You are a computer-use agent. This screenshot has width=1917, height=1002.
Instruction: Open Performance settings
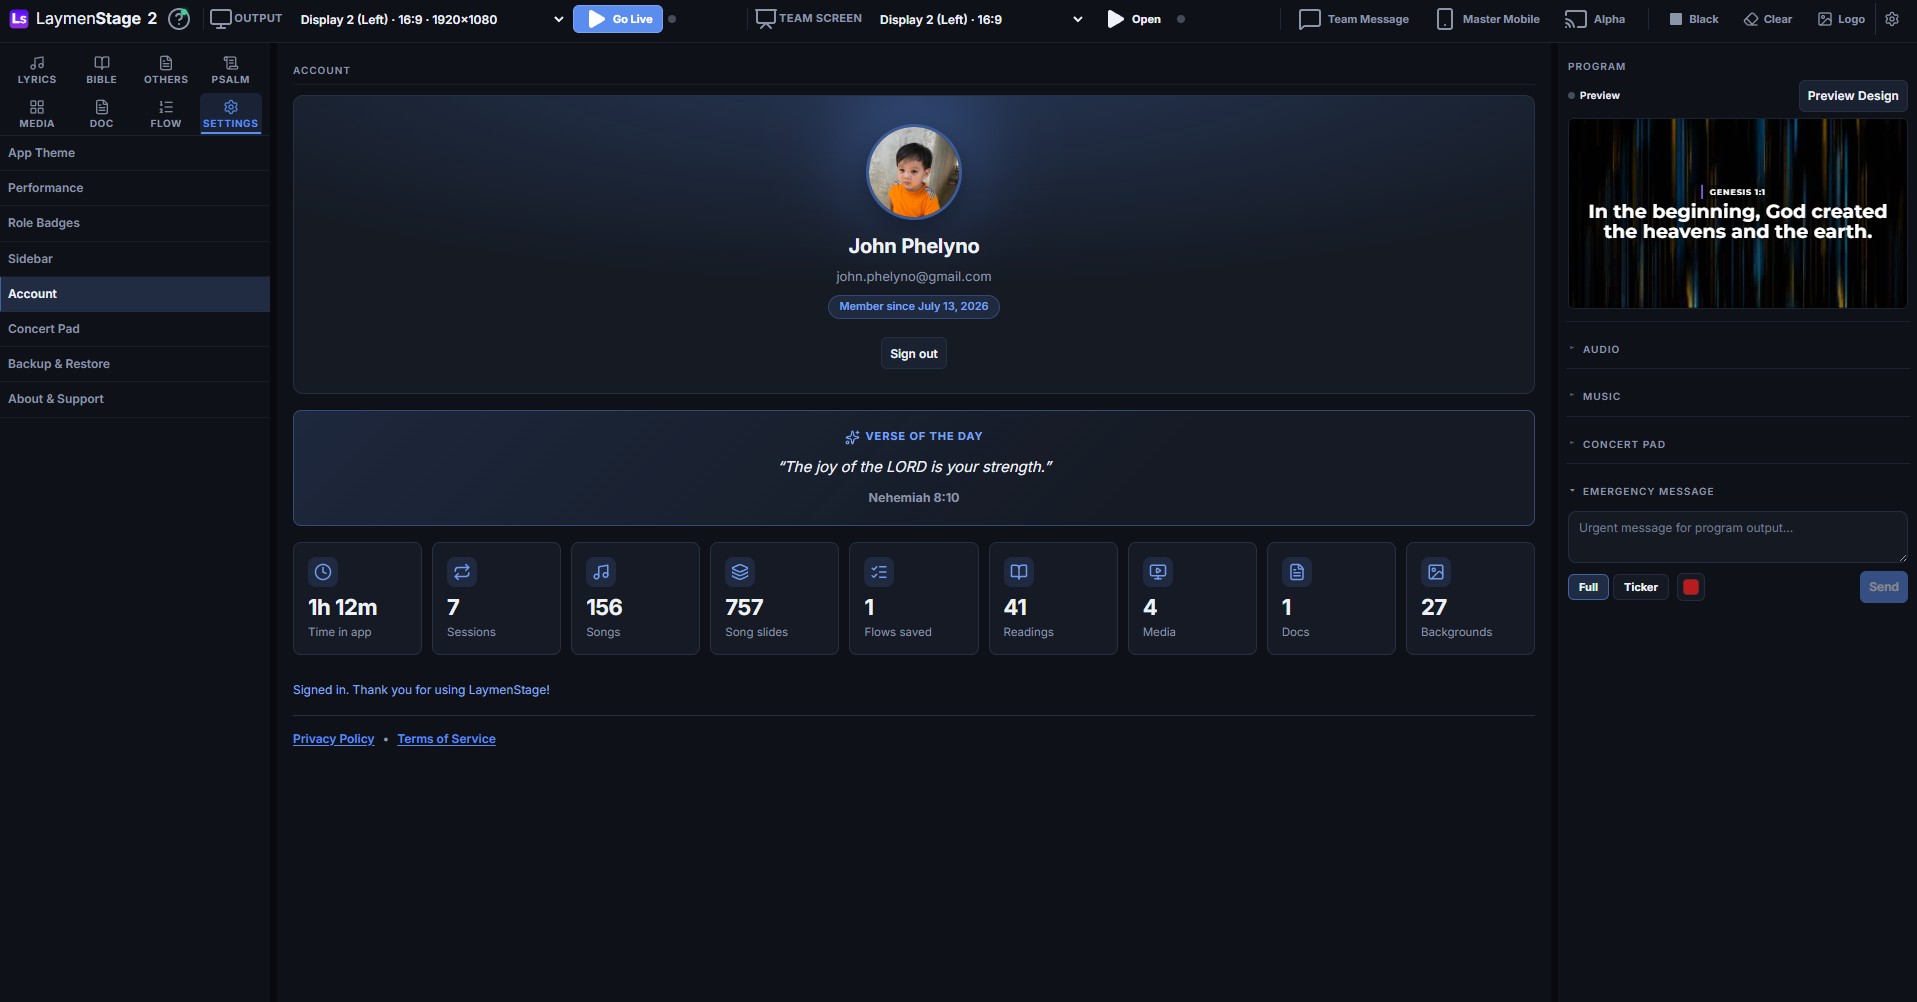point(135,188)
